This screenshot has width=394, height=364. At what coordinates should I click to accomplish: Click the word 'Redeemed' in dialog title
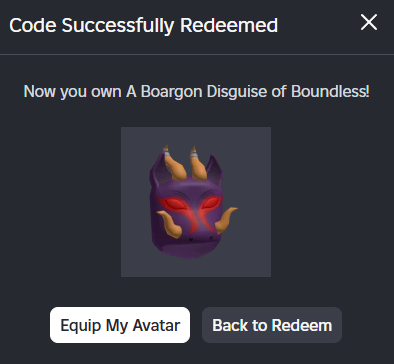point(229,25)
